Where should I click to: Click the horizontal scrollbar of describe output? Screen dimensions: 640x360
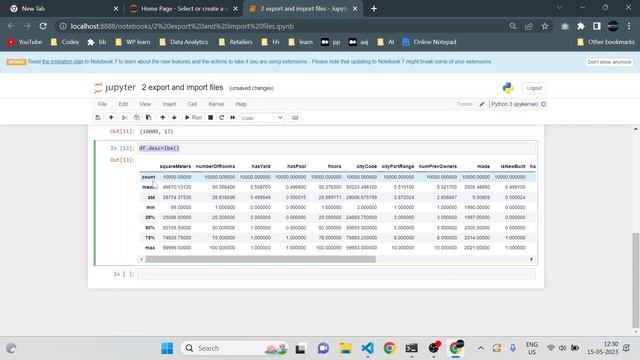[260, 259]
